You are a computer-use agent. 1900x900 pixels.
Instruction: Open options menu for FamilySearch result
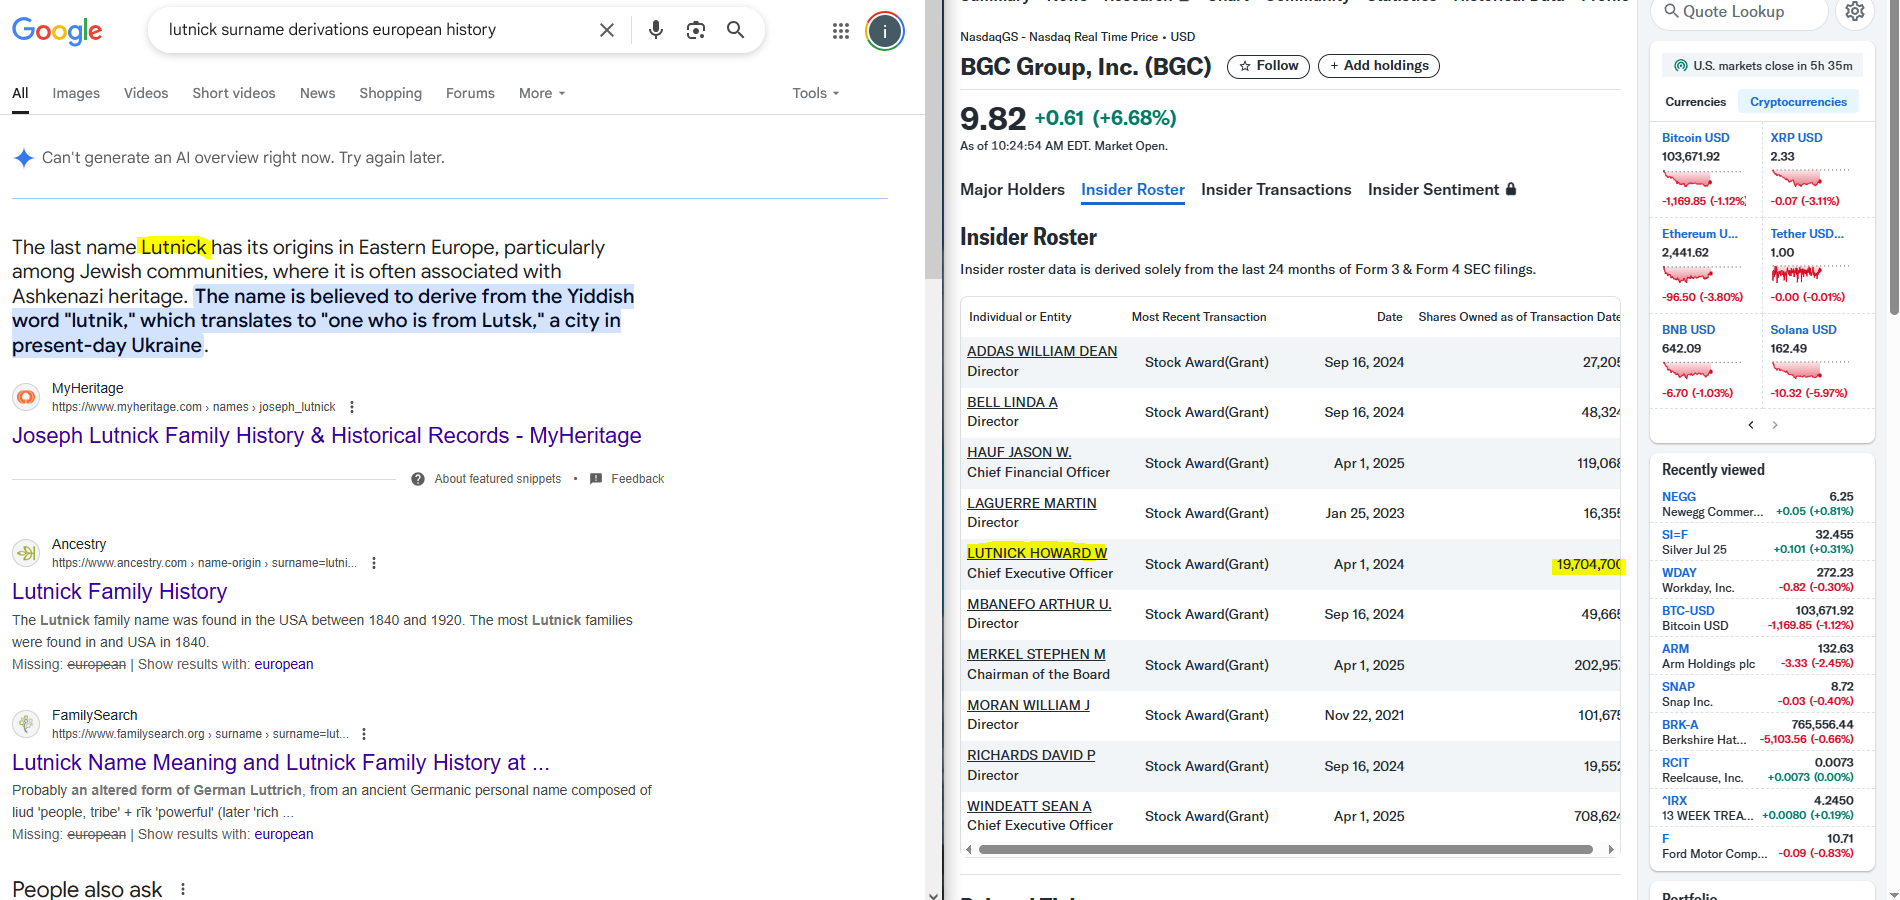pos(364,734)
